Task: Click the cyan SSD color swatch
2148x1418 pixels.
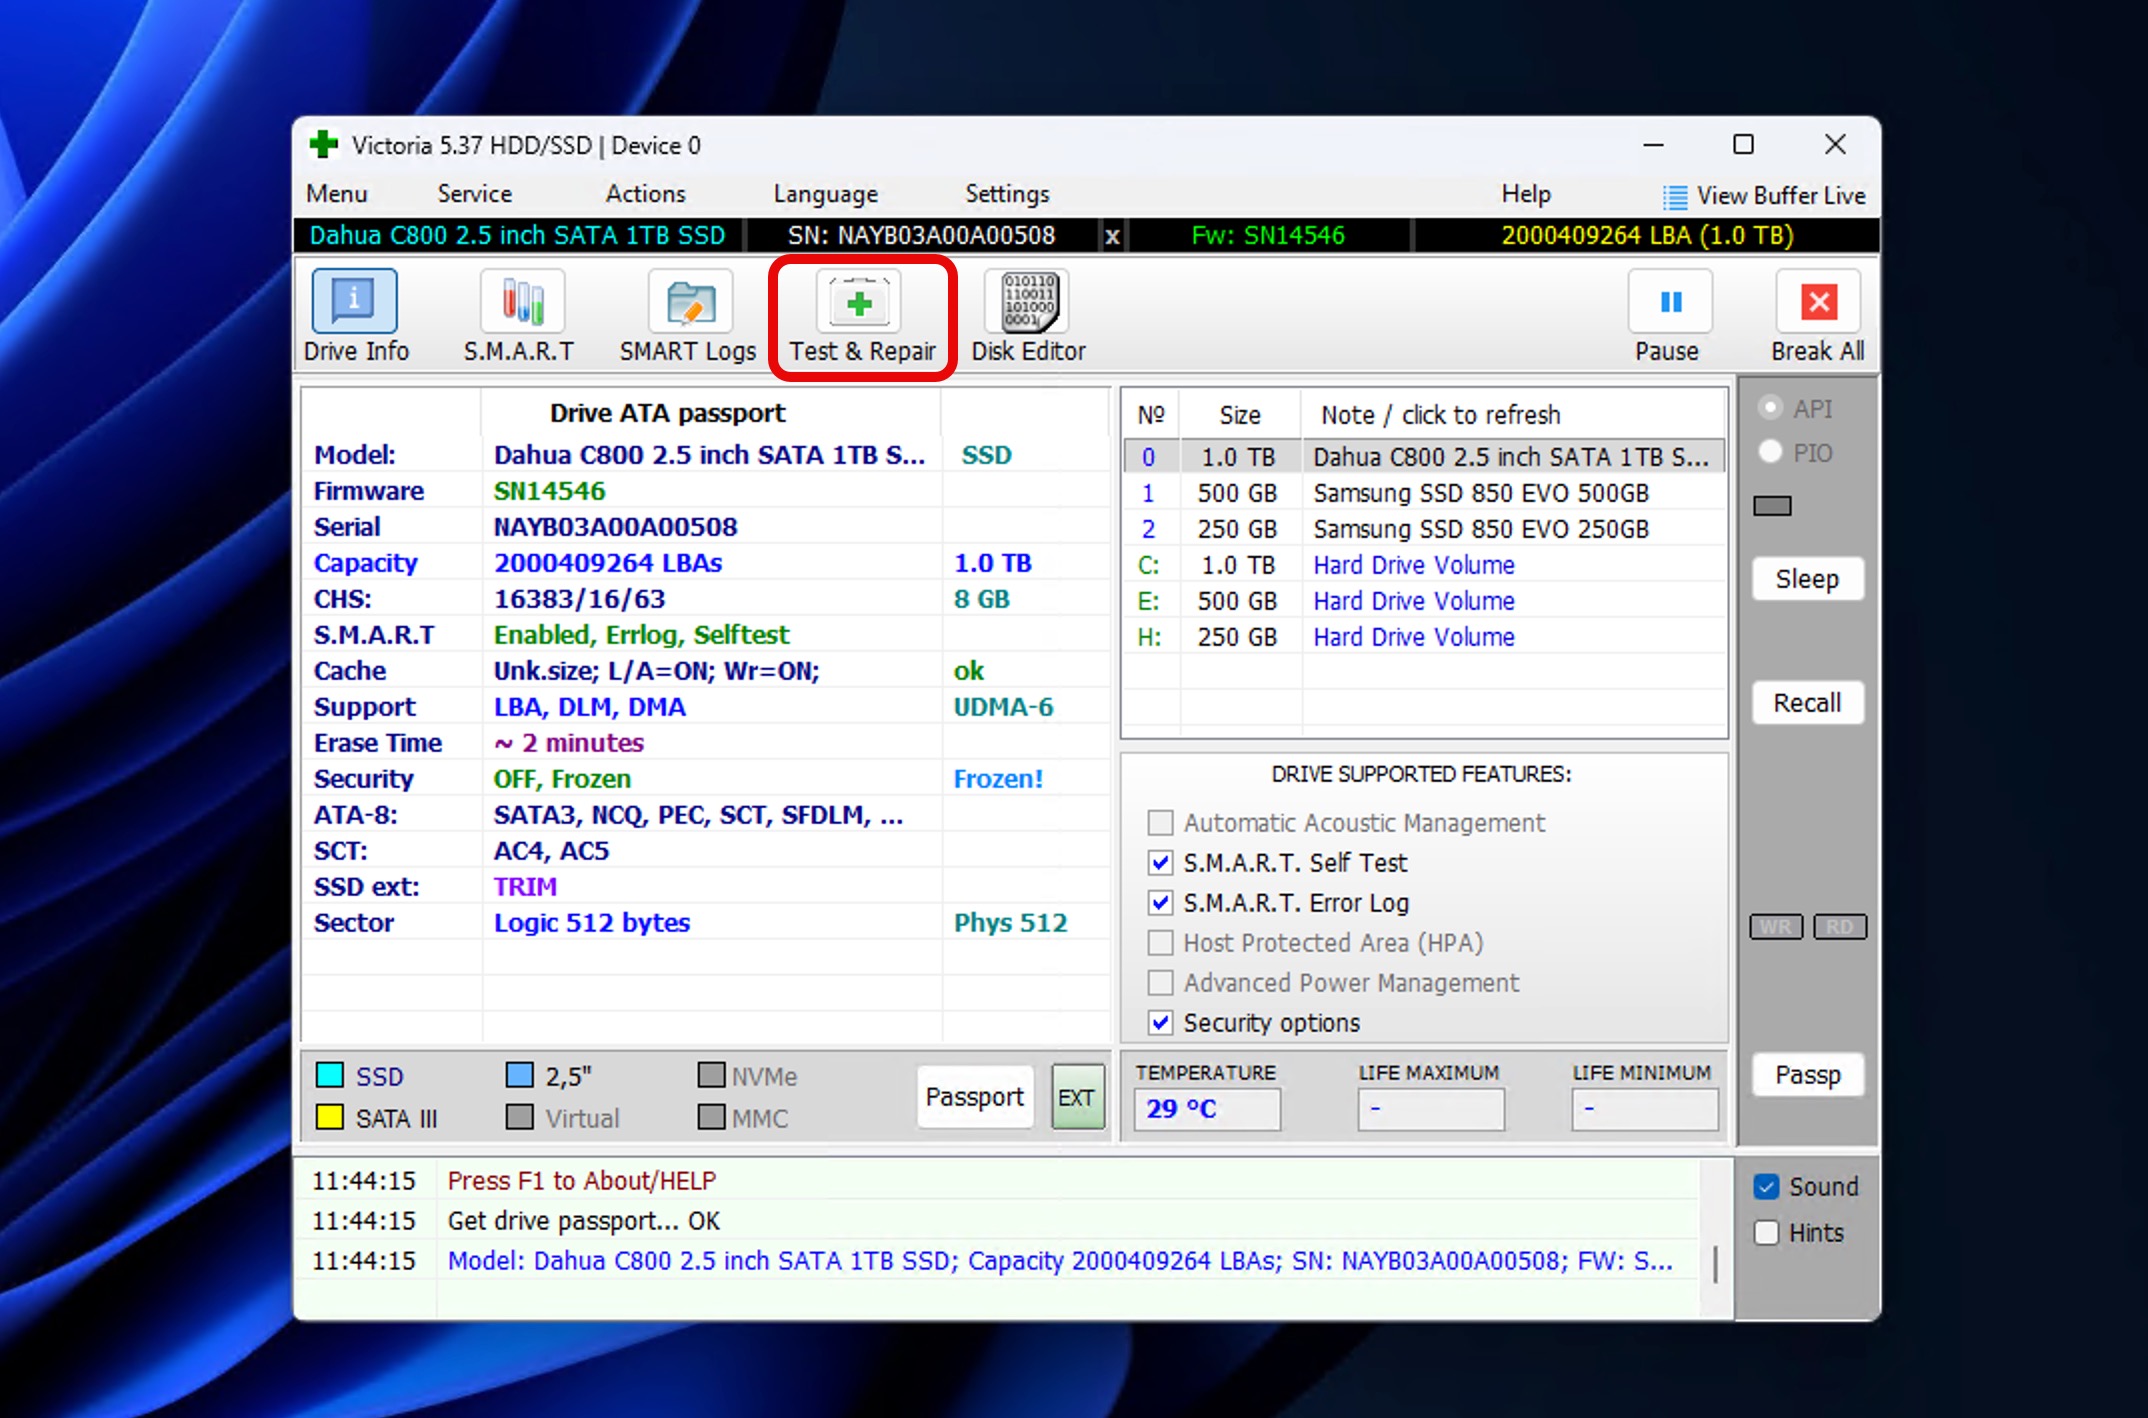Action: (x=330, y=1075)
